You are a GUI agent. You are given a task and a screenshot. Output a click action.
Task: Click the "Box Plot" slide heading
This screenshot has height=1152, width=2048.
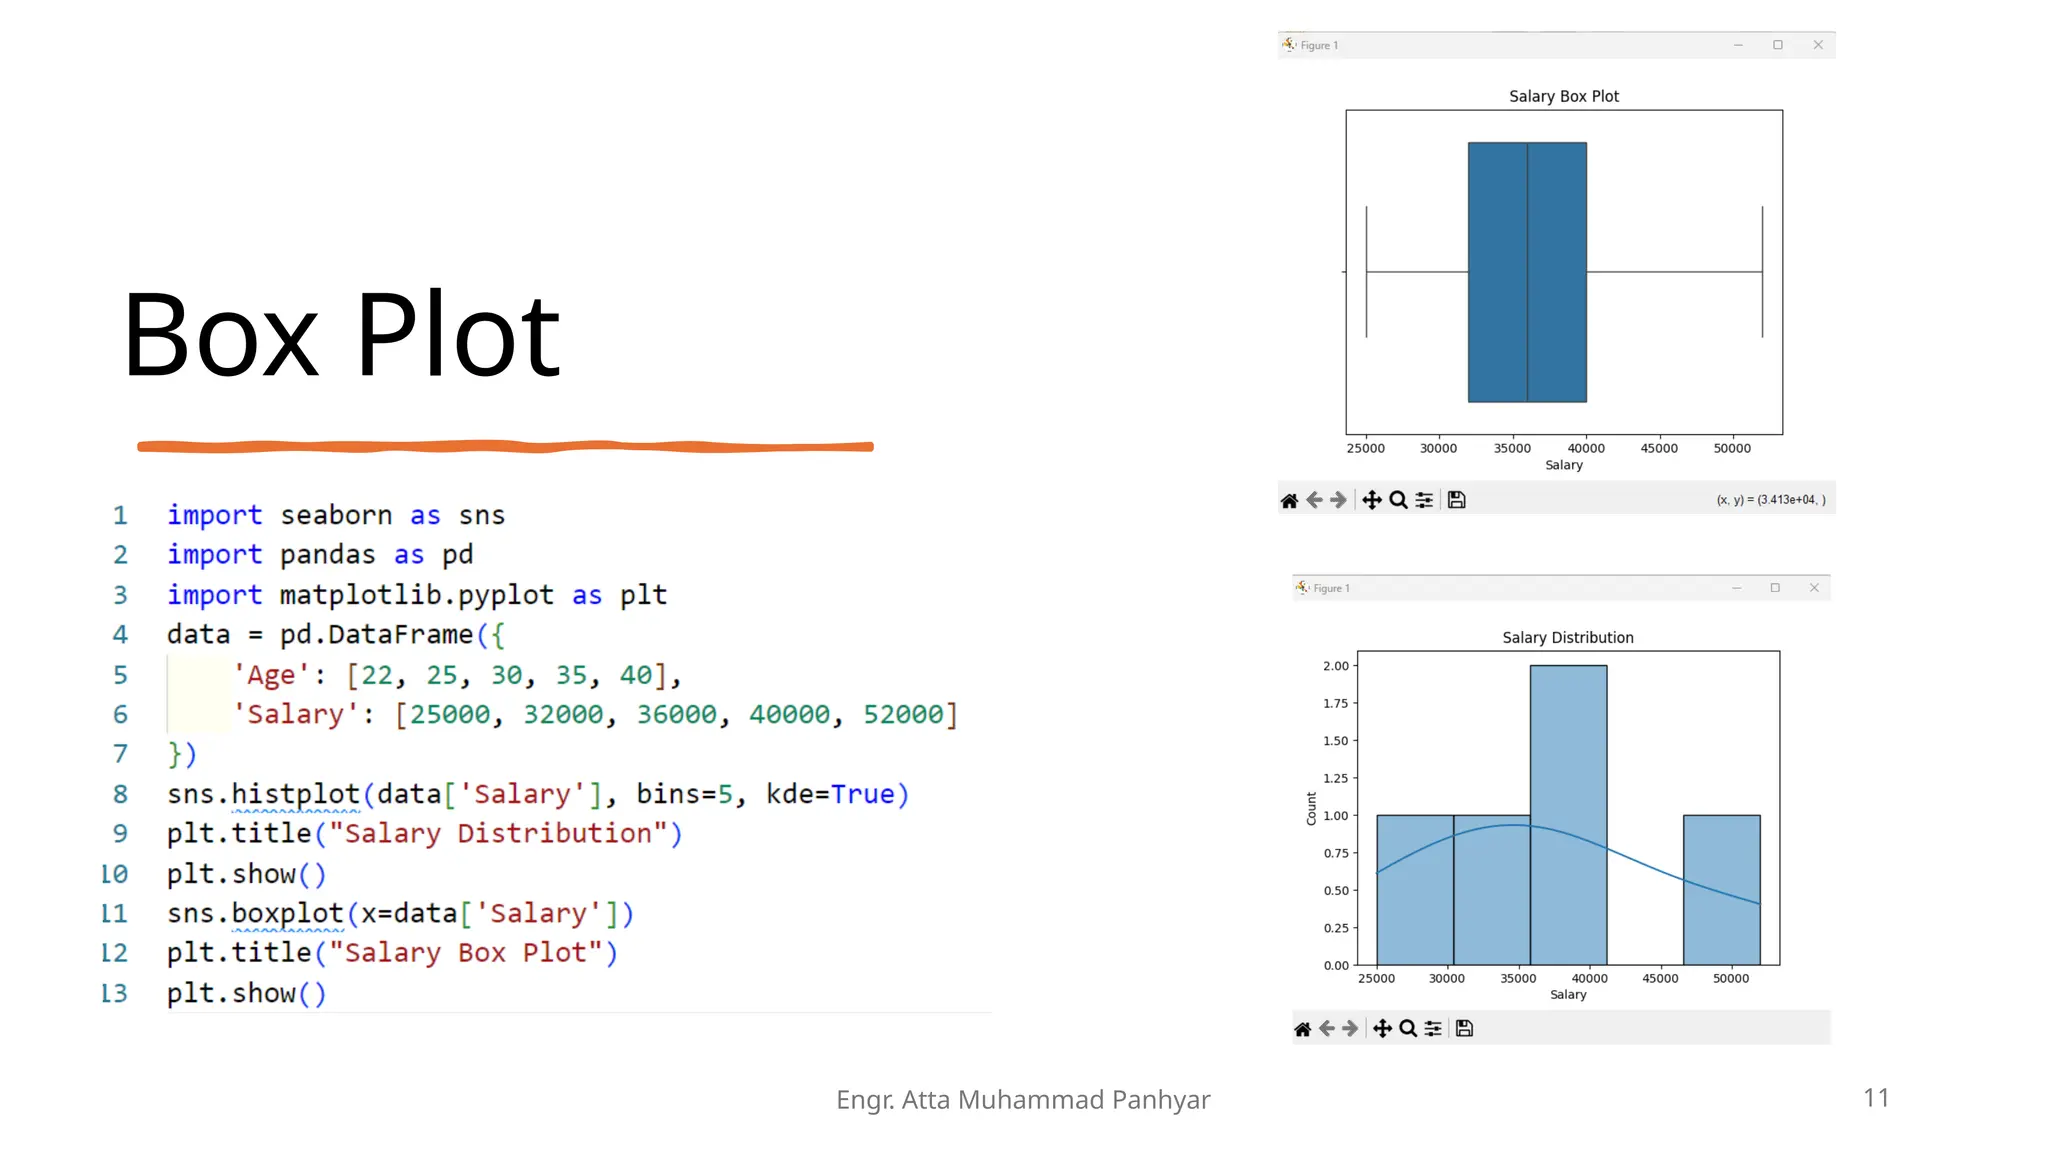[x=341, y=335]
